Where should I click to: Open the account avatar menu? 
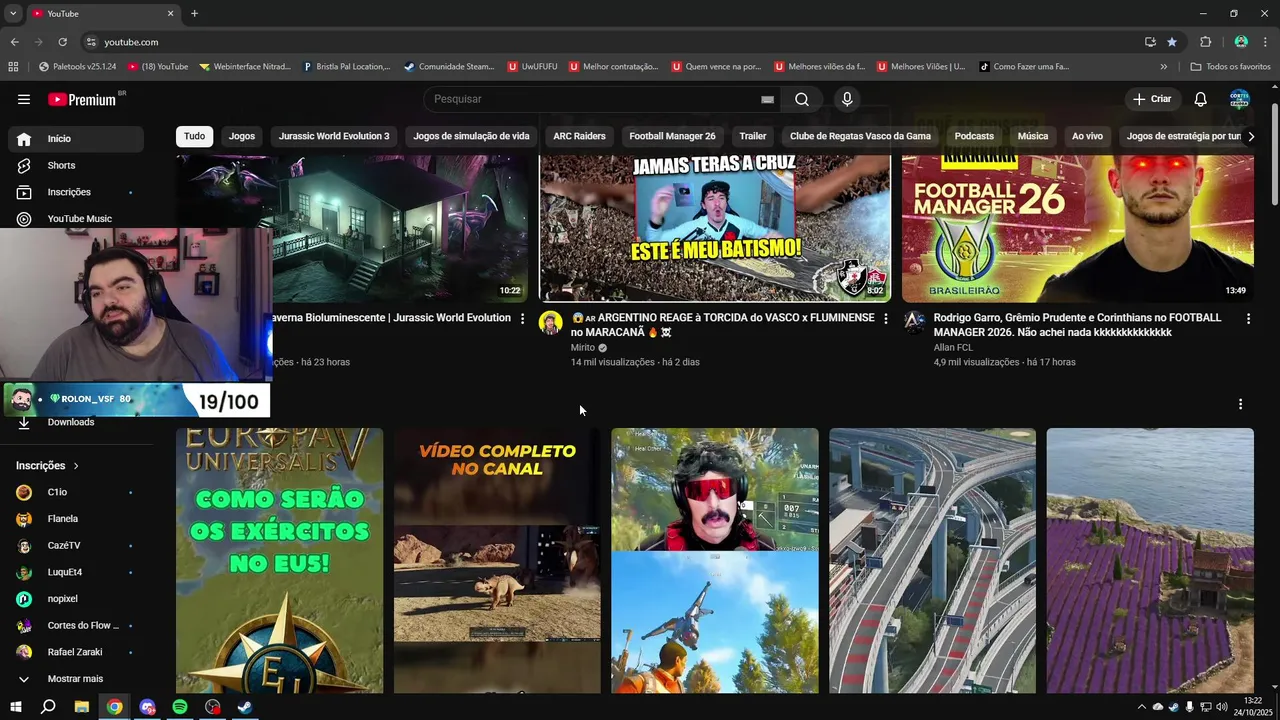tap(1240, 99)
